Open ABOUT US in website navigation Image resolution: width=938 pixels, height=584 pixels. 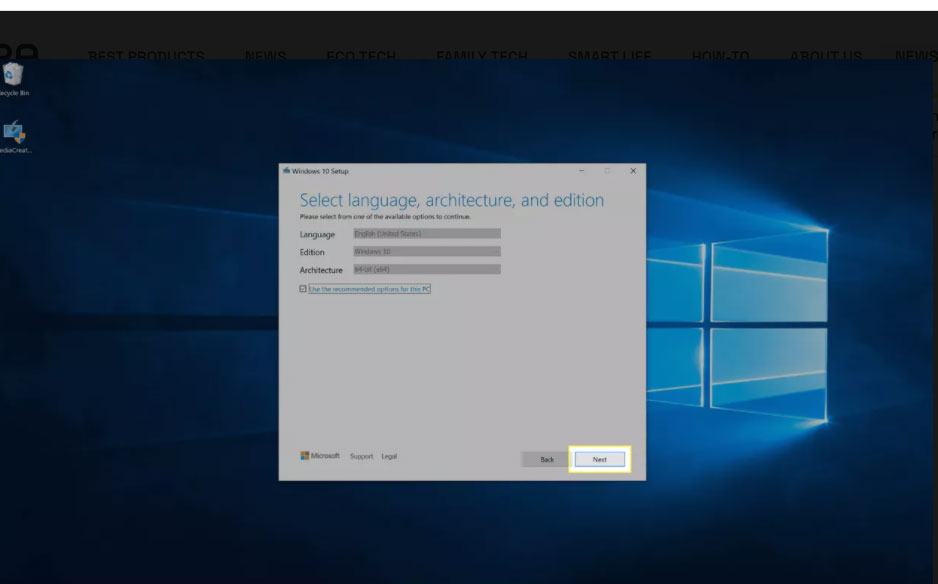[x=826, y=56]
